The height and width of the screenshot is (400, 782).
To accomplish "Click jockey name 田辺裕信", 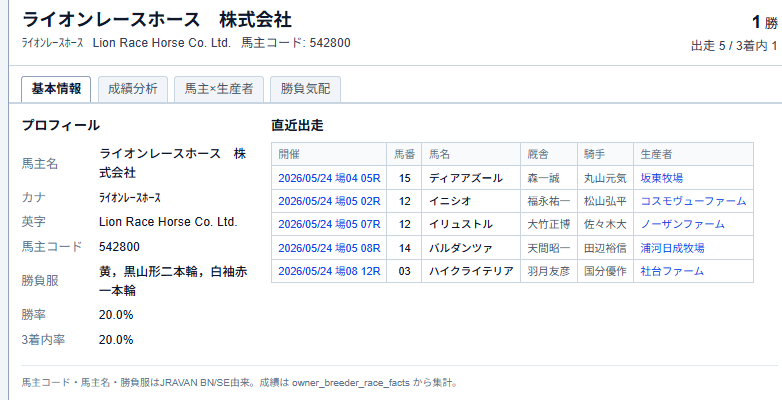I will click(605, 248).
